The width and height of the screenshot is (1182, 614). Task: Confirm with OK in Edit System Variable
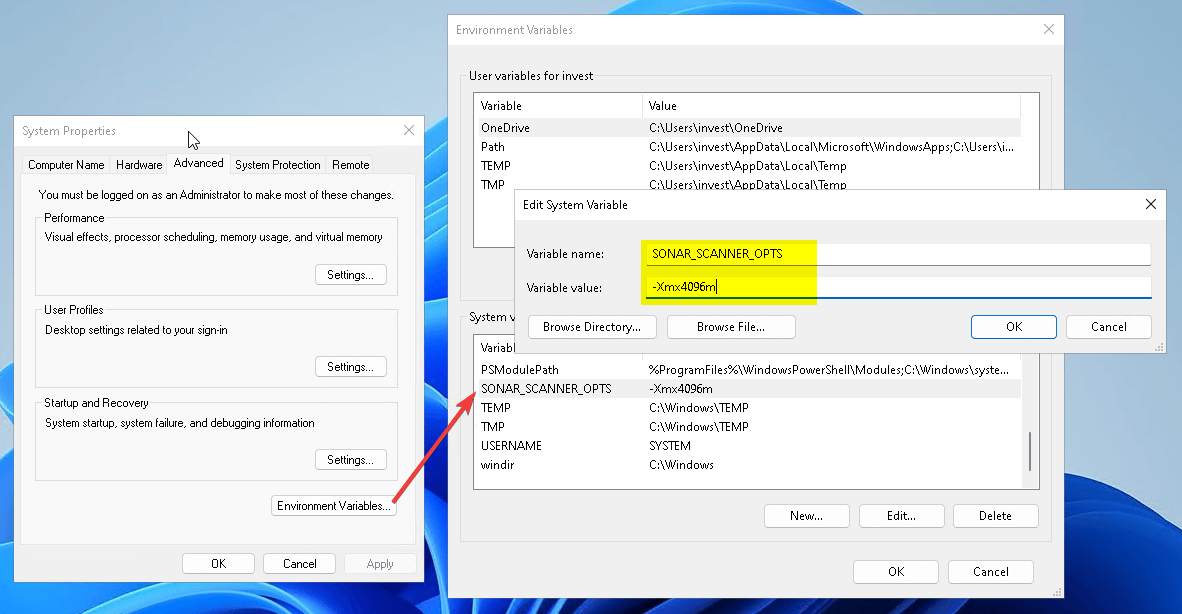(x=1013, y=326)
